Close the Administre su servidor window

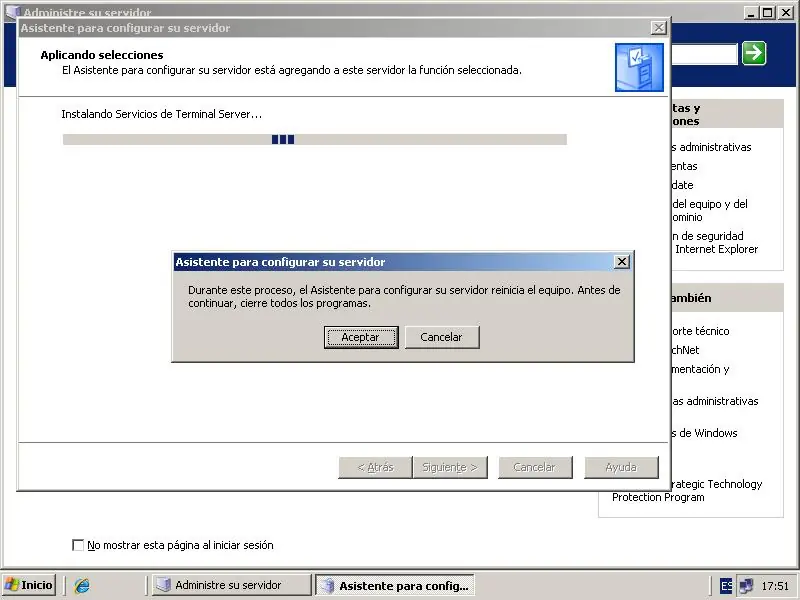(x=786, y=13)
